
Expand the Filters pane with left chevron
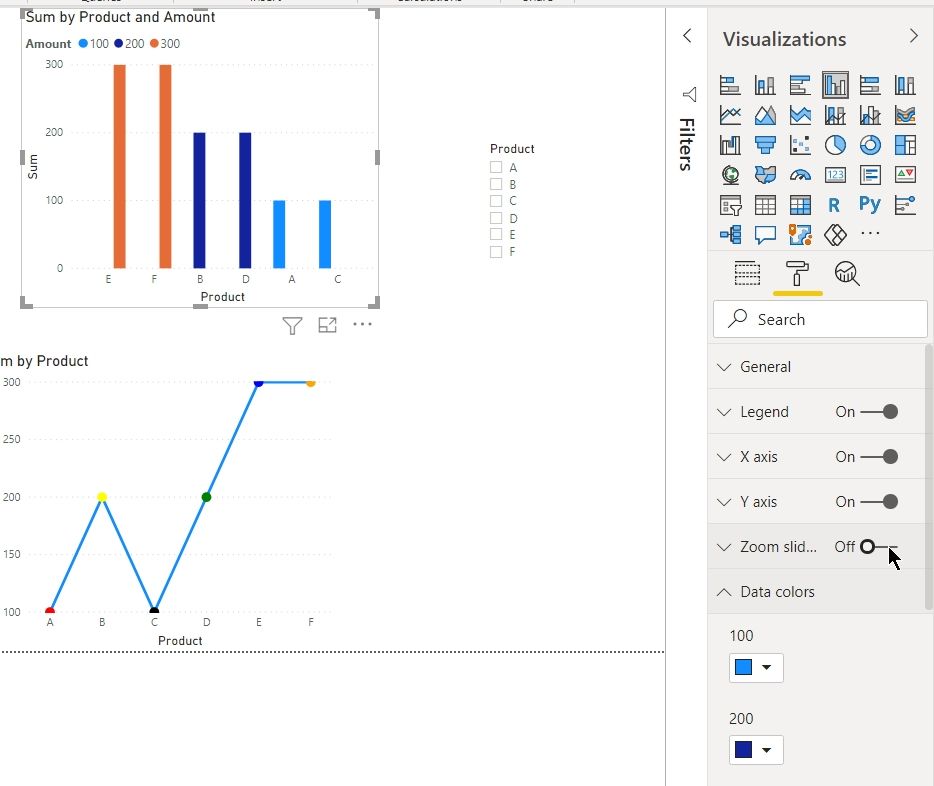click(x=687, y=36)
